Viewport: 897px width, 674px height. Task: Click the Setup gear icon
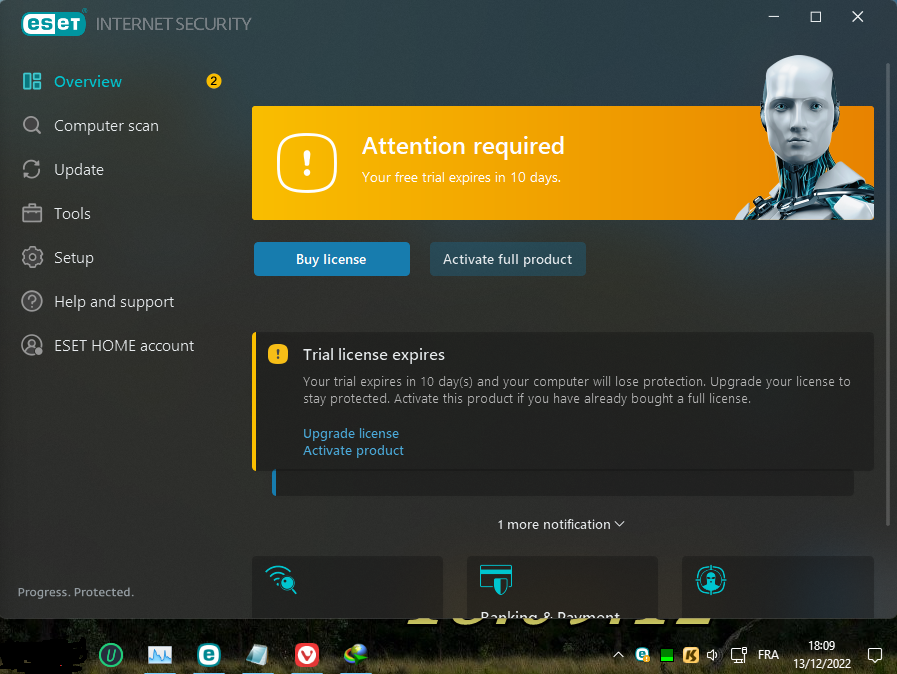(32, 257)
